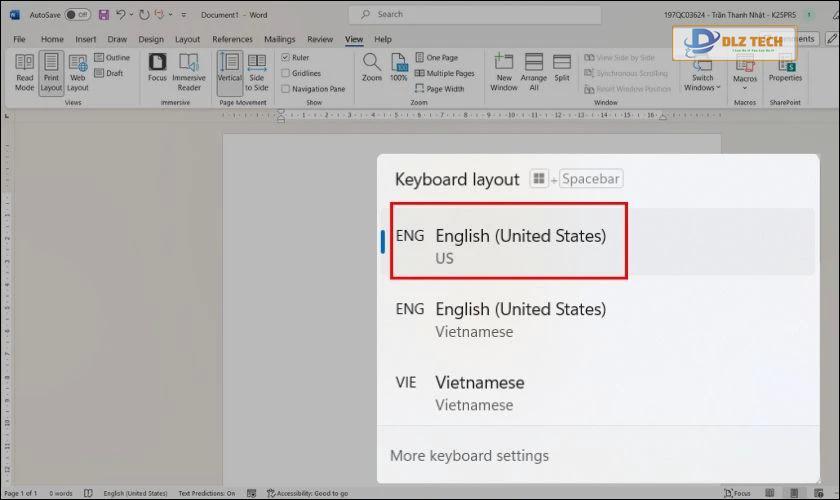The width and height of the screenshot is (840, 500).
Task: Choose the Outline view
Action: [x=112, y=57]
